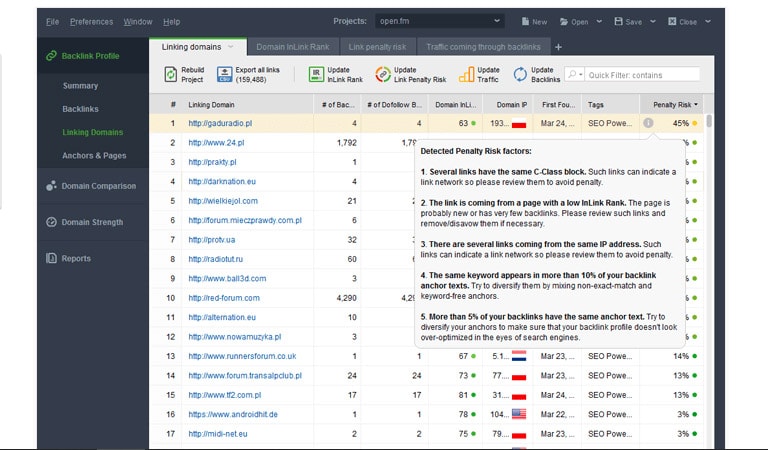Click inside the Quick Filter input field
Image resolution: width=768 pixels, height=450 pixels.
(x=642, y=75)
